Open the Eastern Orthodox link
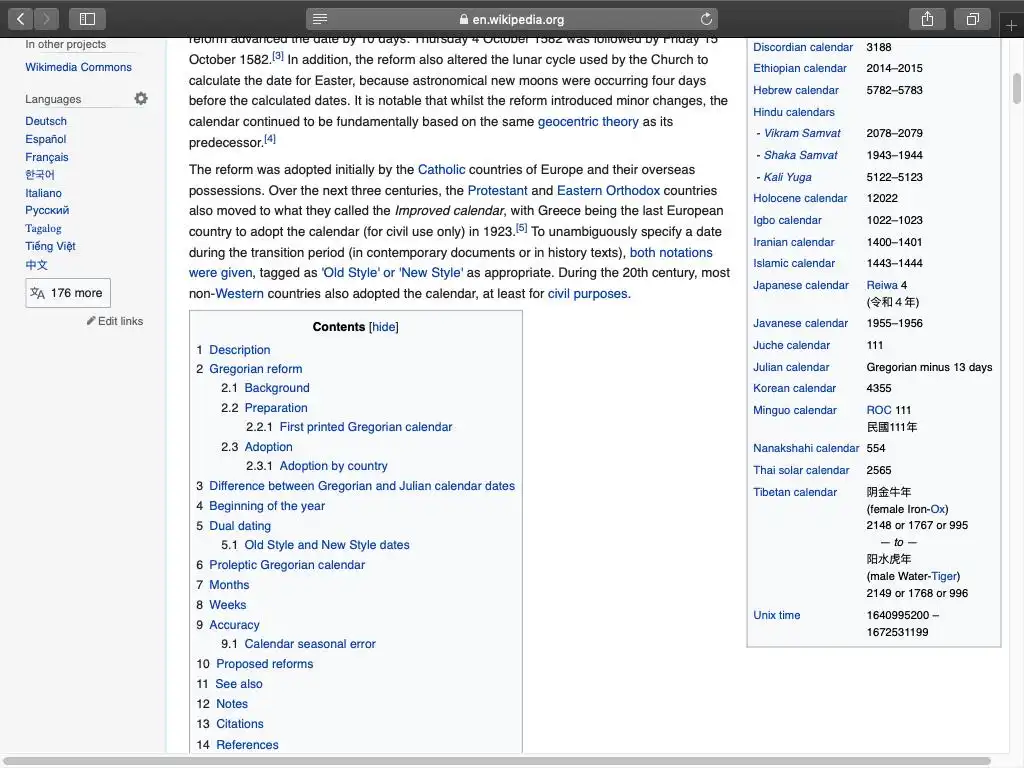This screenshot has height=768, width=1024. (608, 191)
